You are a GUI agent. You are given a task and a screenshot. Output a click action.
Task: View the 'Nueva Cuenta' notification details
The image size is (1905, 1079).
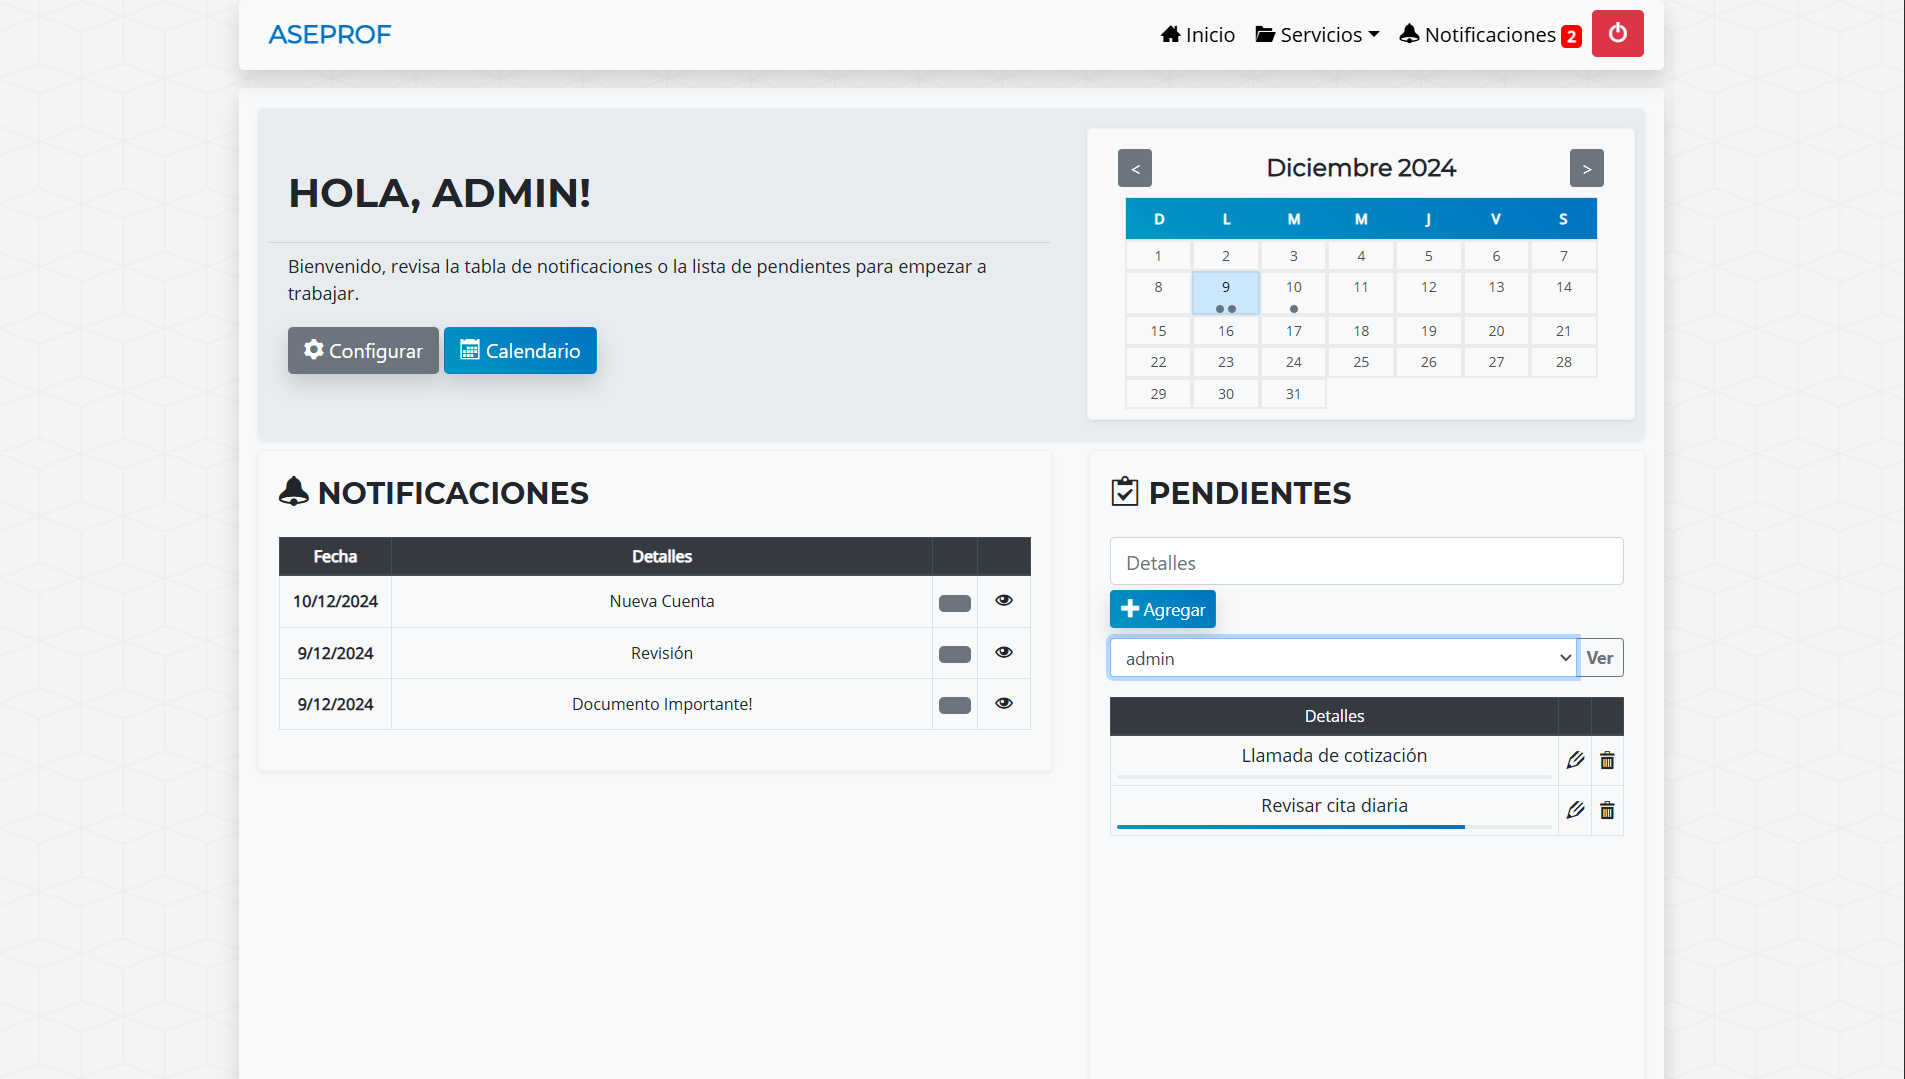point(1003,600)
